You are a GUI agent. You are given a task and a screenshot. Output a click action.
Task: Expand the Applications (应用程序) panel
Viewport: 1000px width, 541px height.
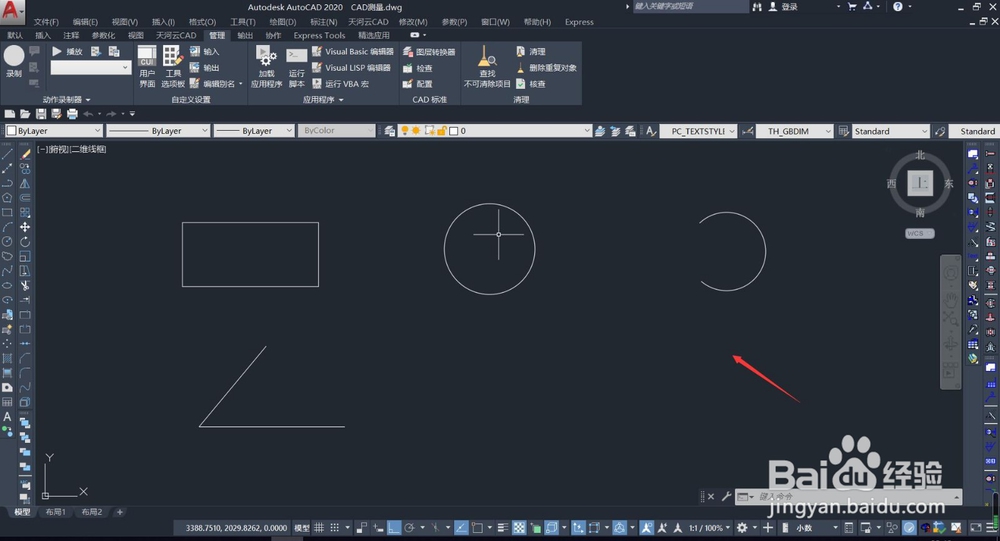[323, 100]
